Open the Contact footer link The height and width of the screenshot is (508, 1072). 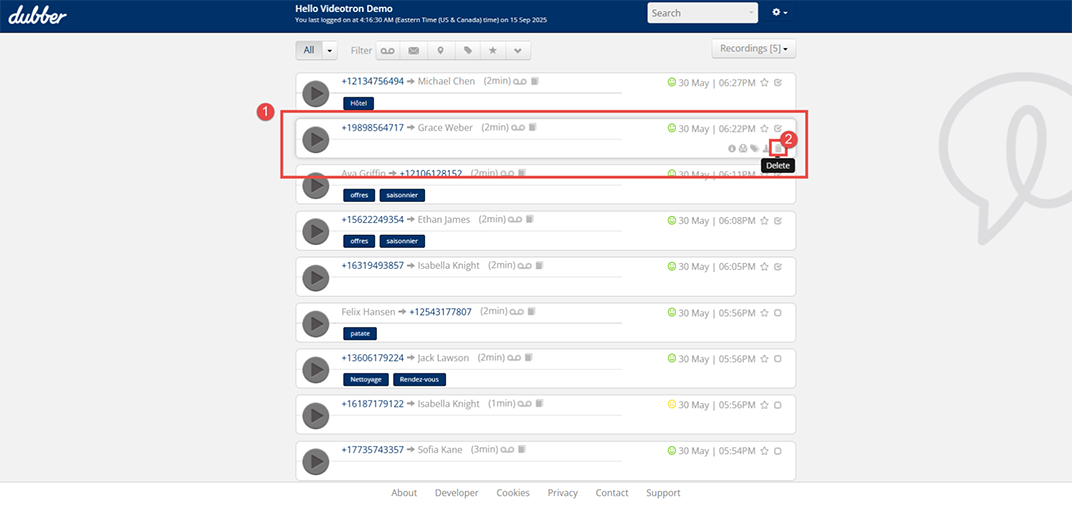[x=612, y=493]
